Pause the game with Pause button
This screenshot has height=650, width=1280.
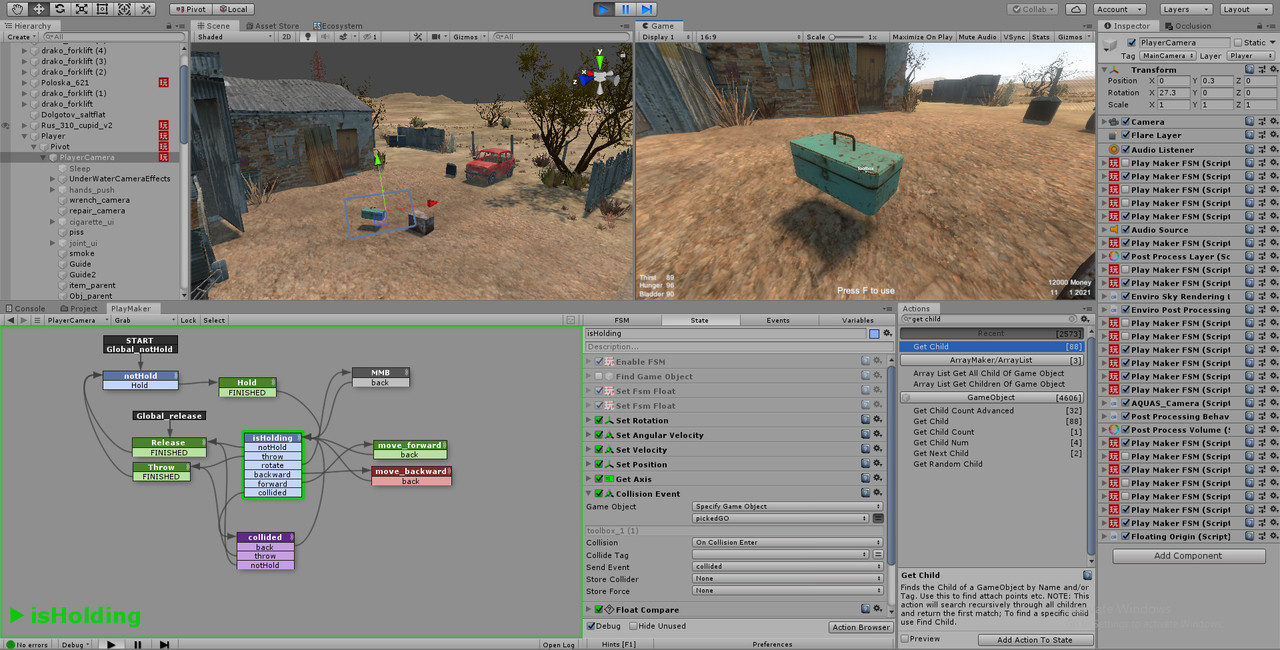tap(625, 9)
